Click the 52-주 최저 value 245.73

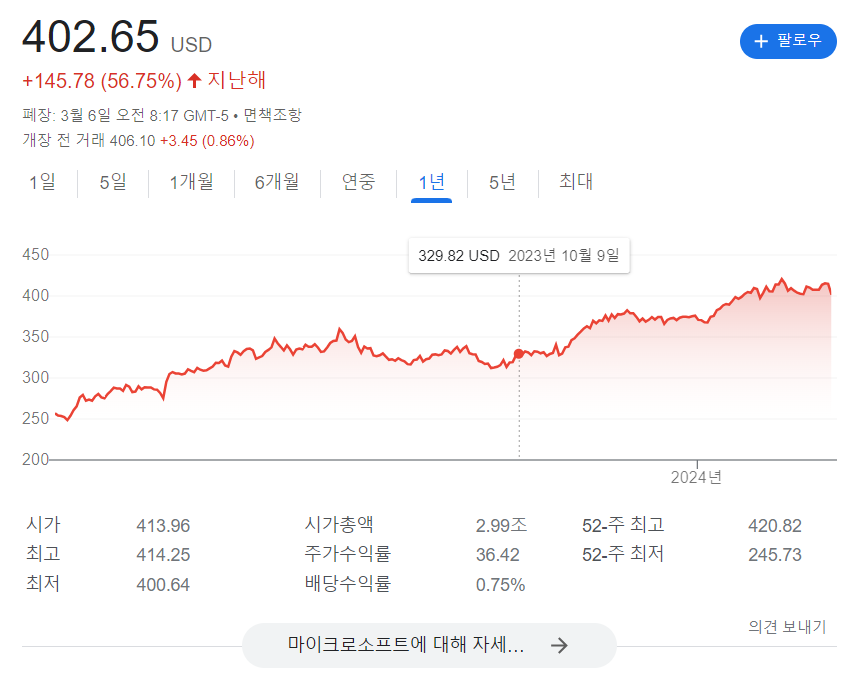tap(775, 555)
